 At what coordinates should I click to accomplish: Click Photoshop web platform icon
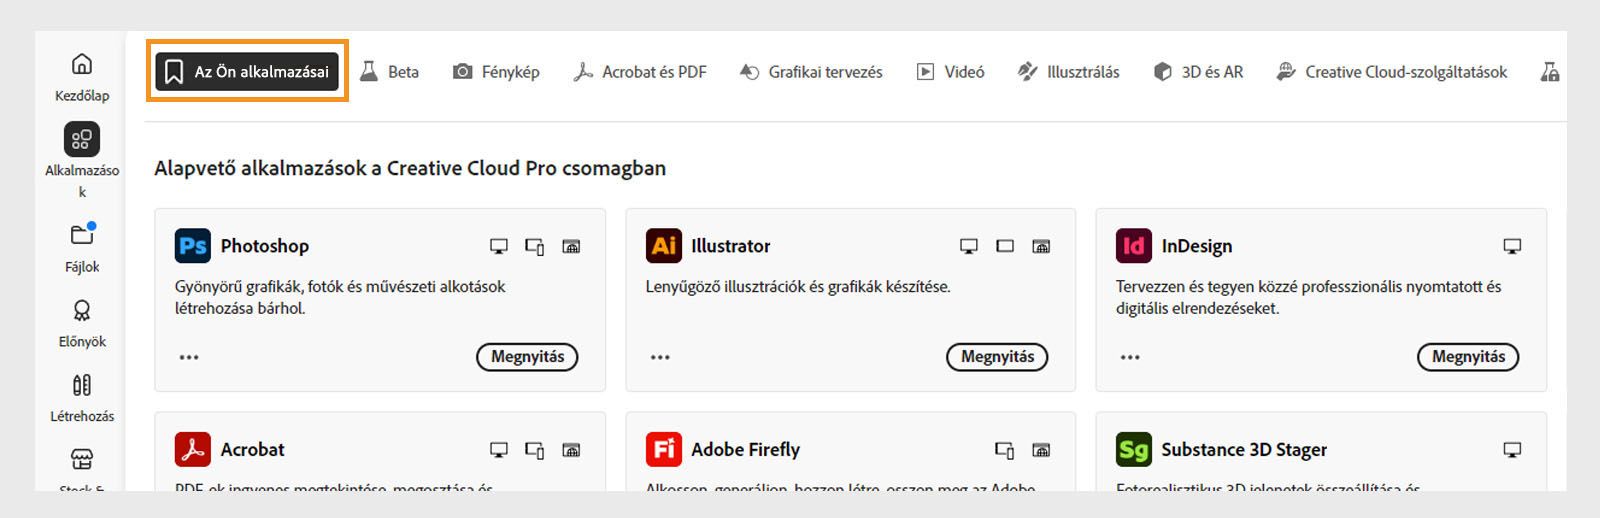(571, 246)
